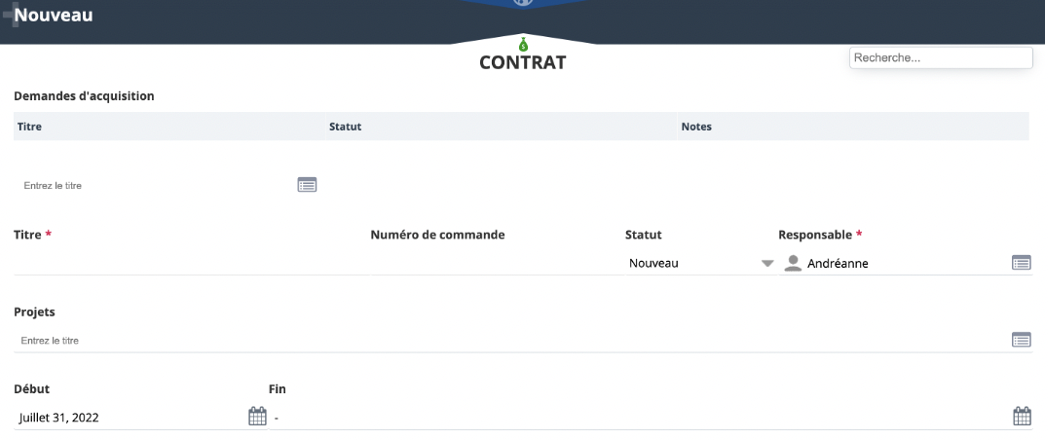This screenshot has height=440, width=1048.
Task: Sort by the Statut column header
Action: pyautogui.click(x=345, y=126)
